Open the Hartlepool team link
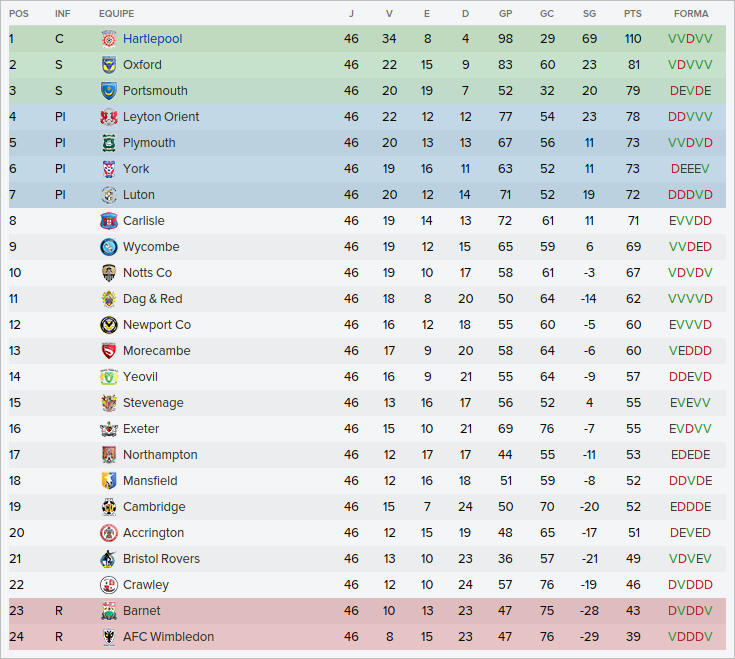Image resolution: width=735 pixels, height=659 pixels. (x=152, y=39)
